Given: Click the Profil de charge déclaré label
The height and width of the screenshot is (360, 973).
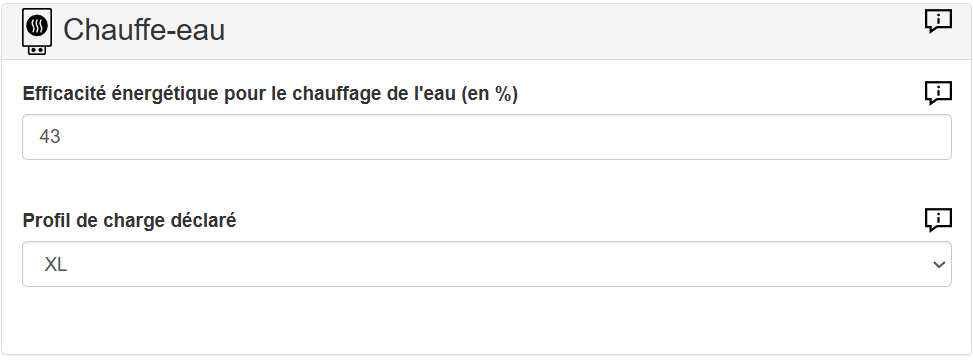Looking at the screenshot, I should 130,220.
